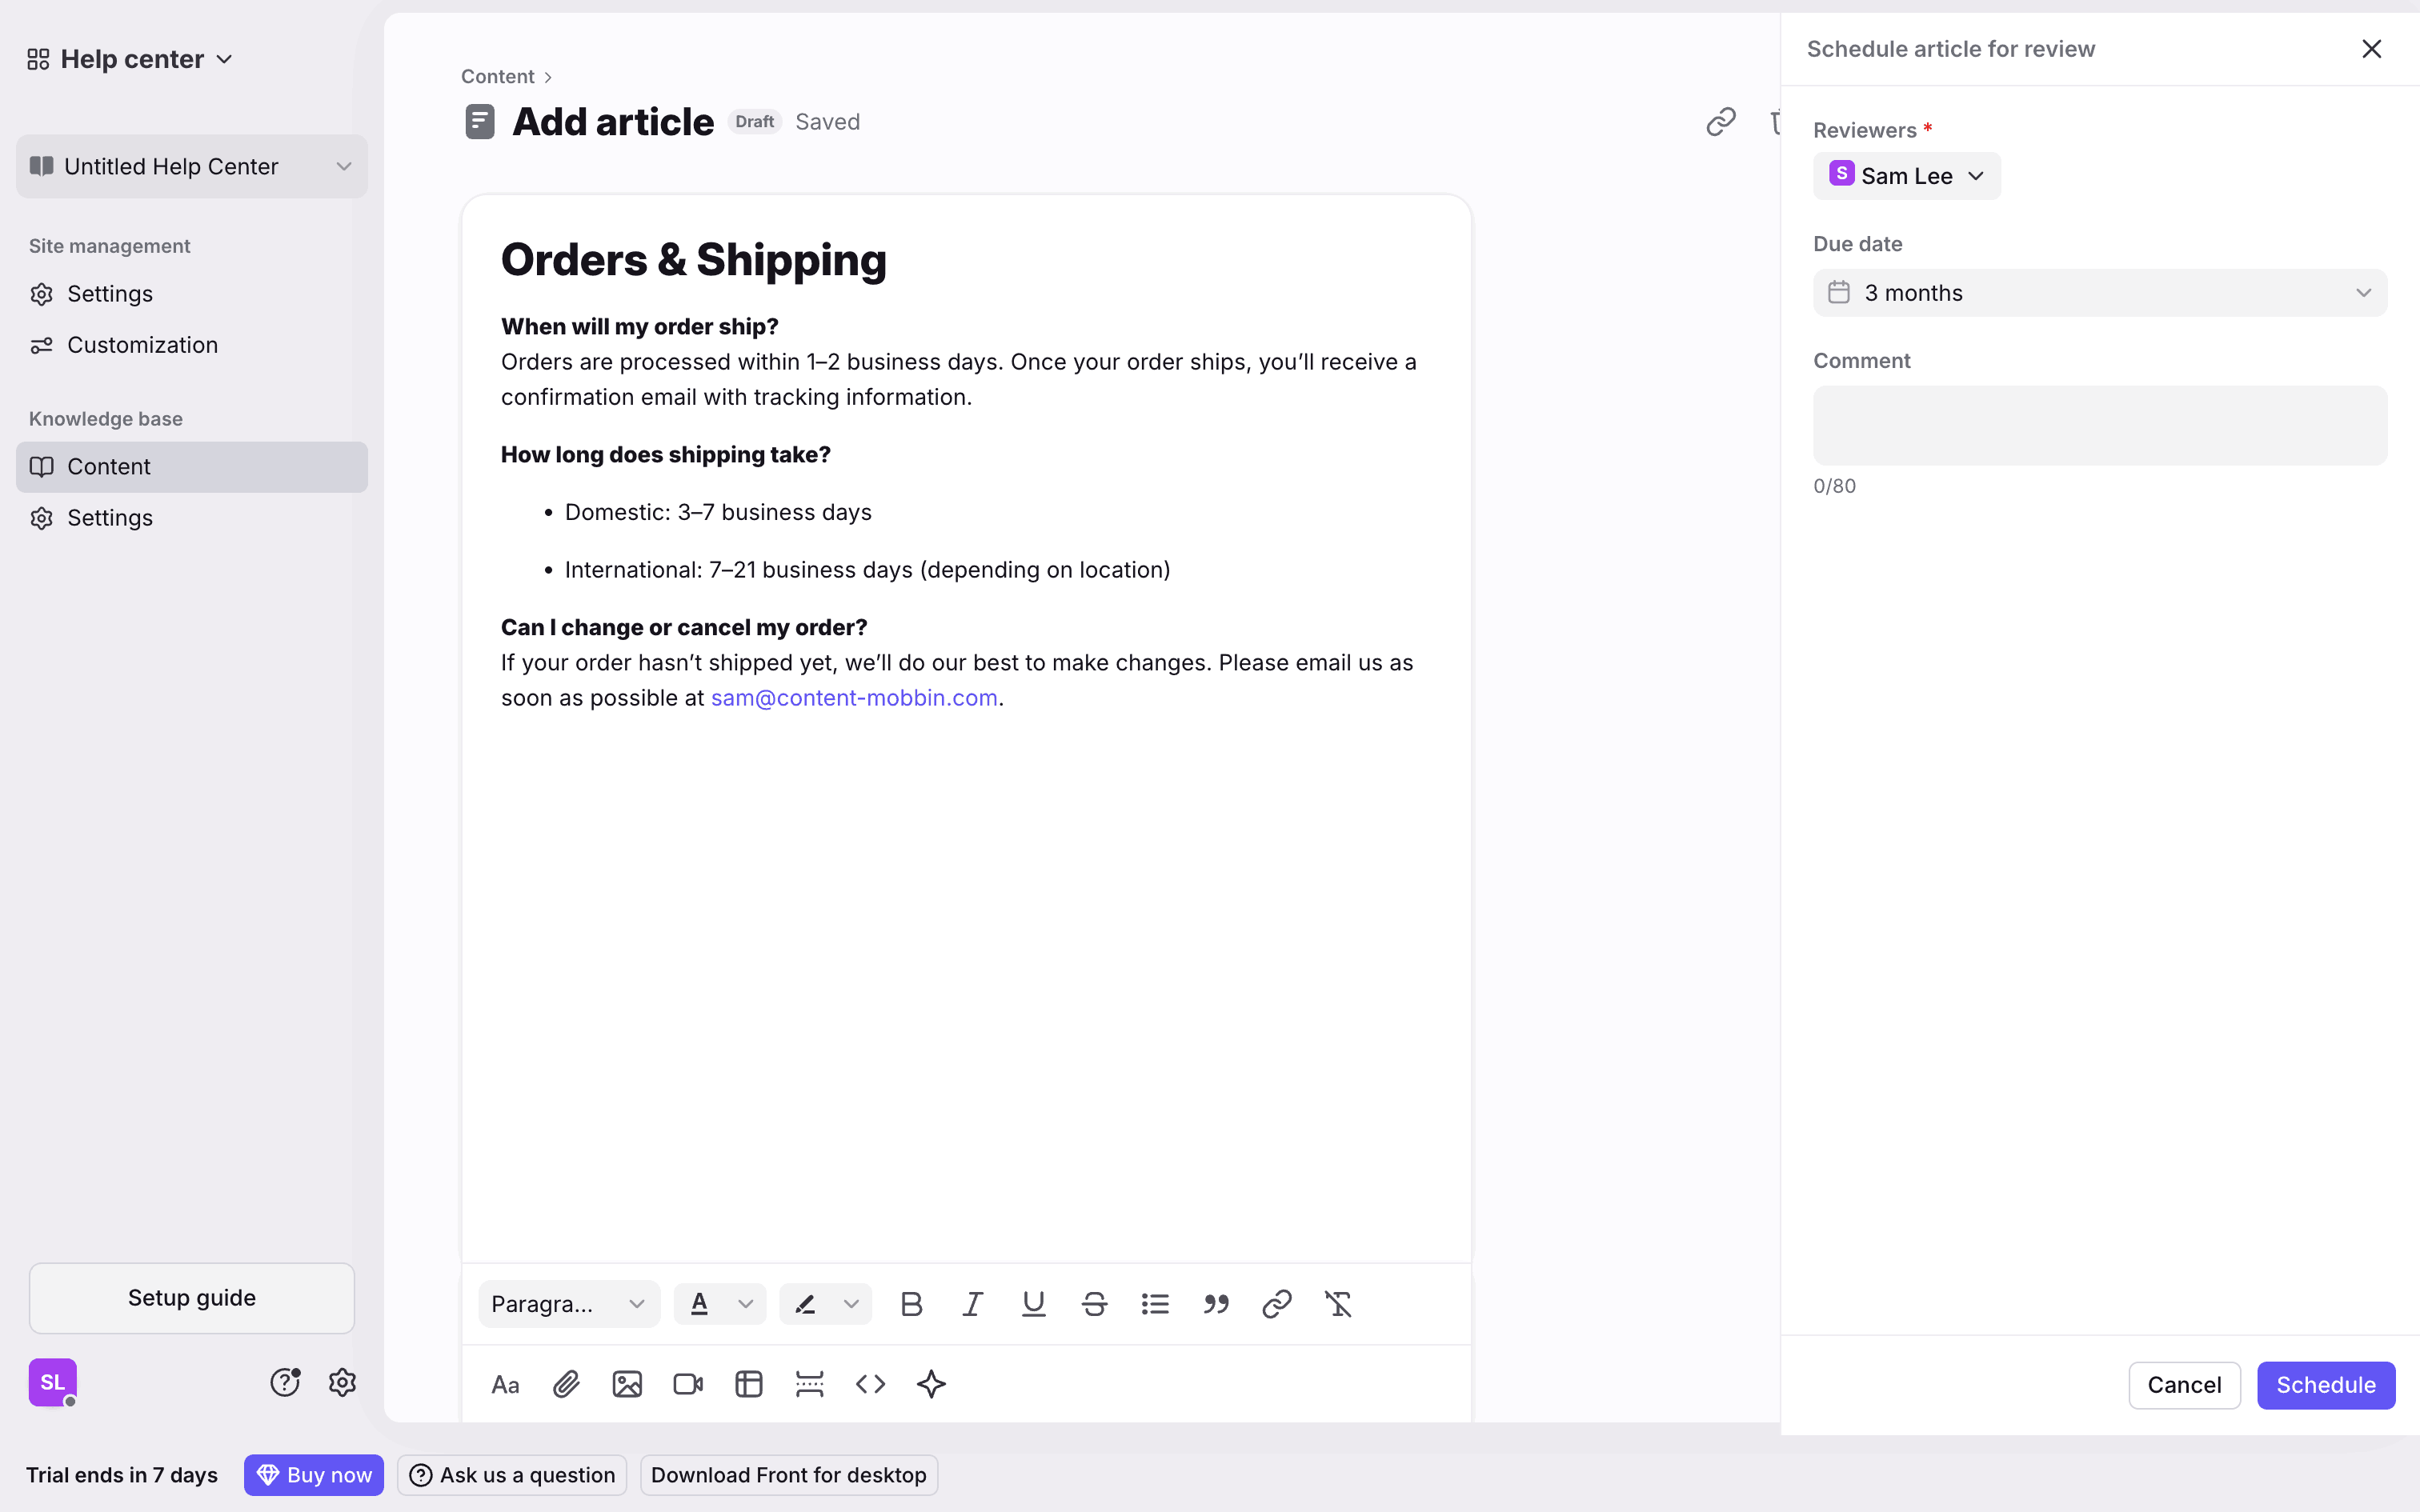The height and width of the screenshot is (1512, 2420).
Task: Insert a code block
Action: click(x=870, y=1384)
